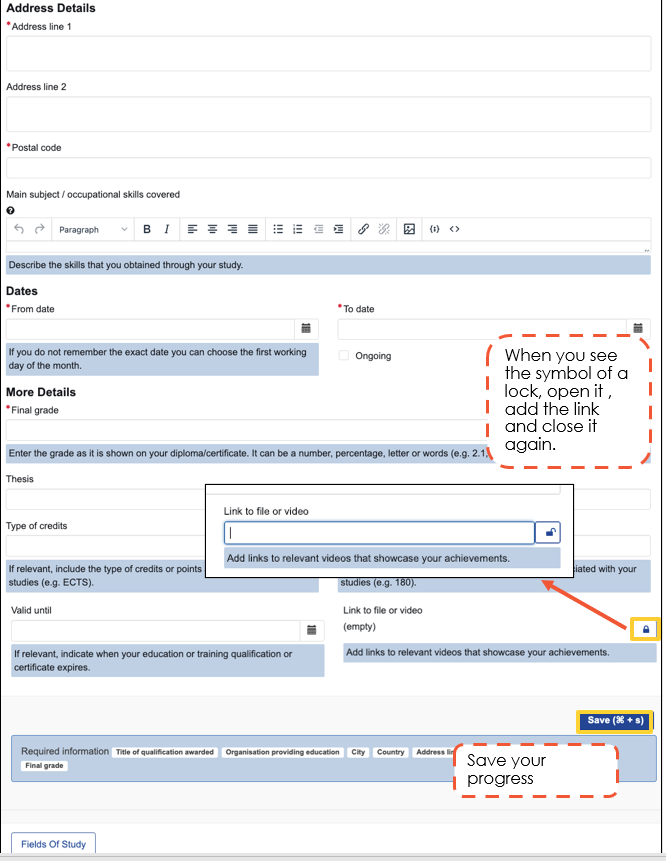Toggle italic formatting
The image size is (666, 861).
click(x=167, y=229)
